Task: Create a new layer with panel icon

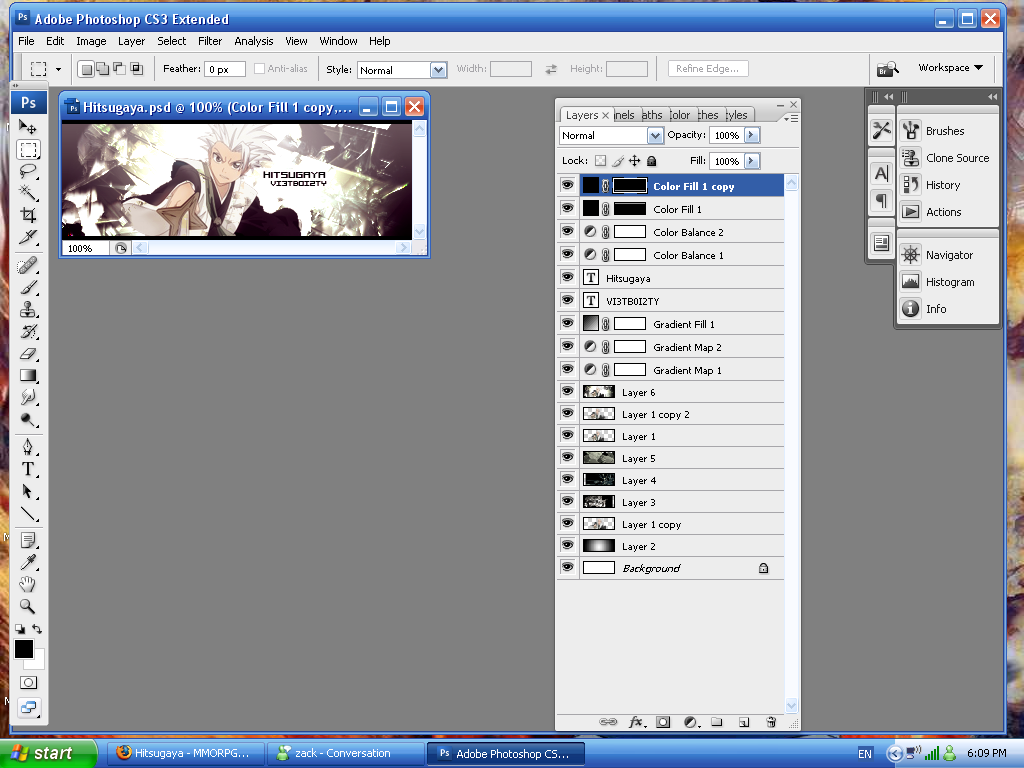Action: [744, 722]
